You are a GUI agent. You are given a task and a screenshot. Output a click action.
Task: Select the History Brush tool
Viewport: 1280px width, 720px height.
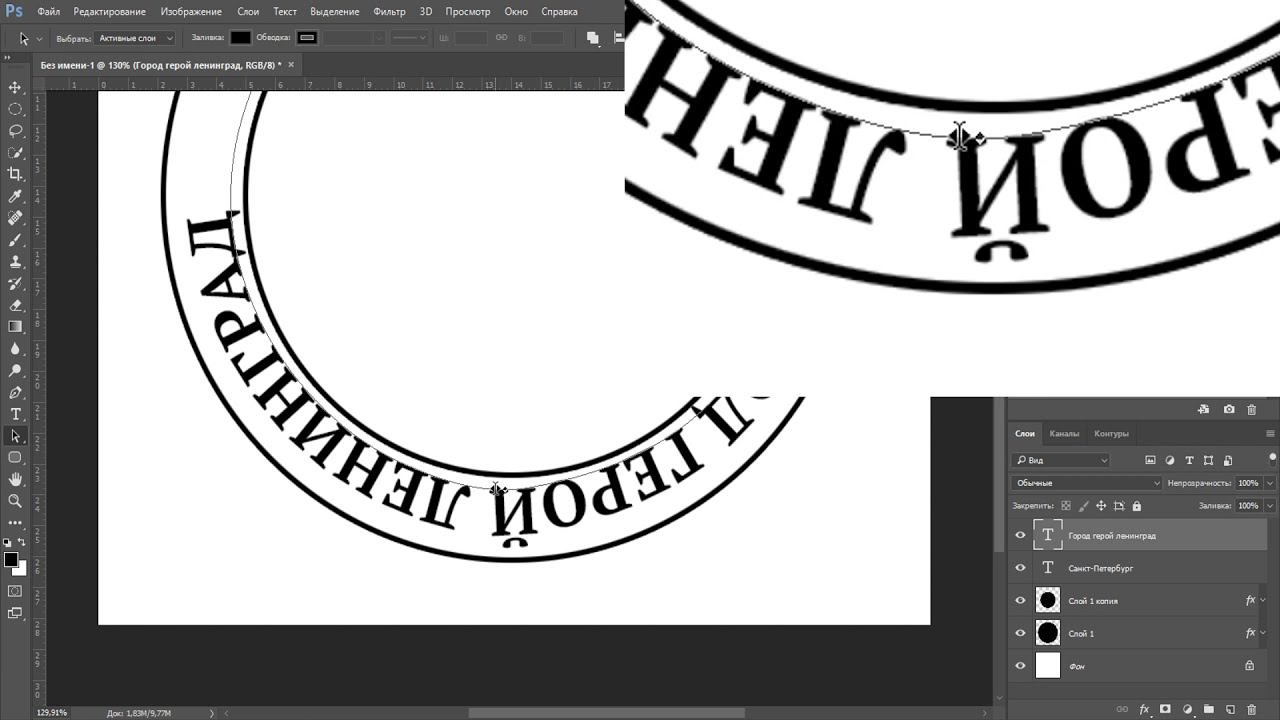[x=15, y=283]
